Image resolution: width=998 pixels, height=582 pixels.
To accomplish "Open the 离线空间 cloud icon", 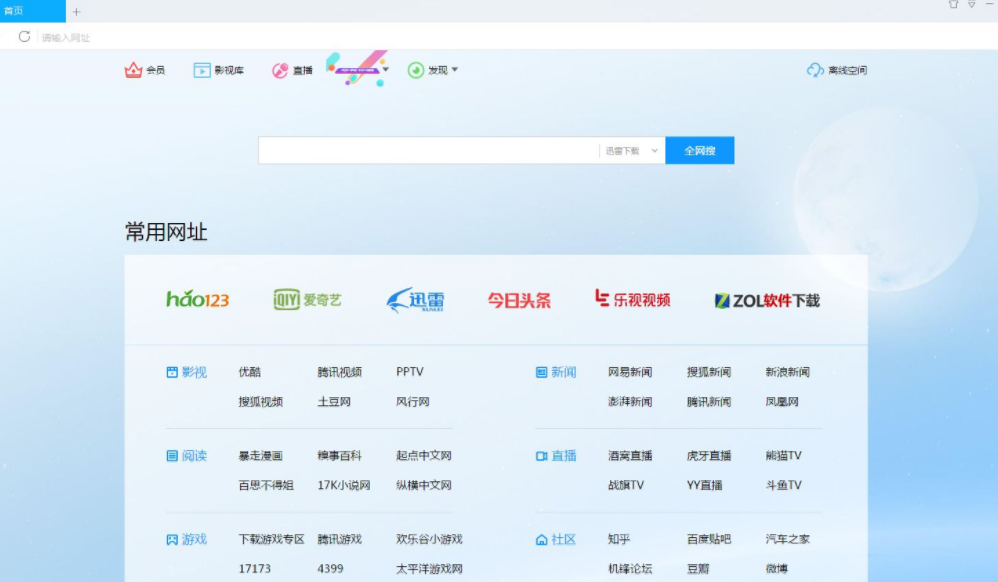I will pyautogui.click(x=815, y=70).
